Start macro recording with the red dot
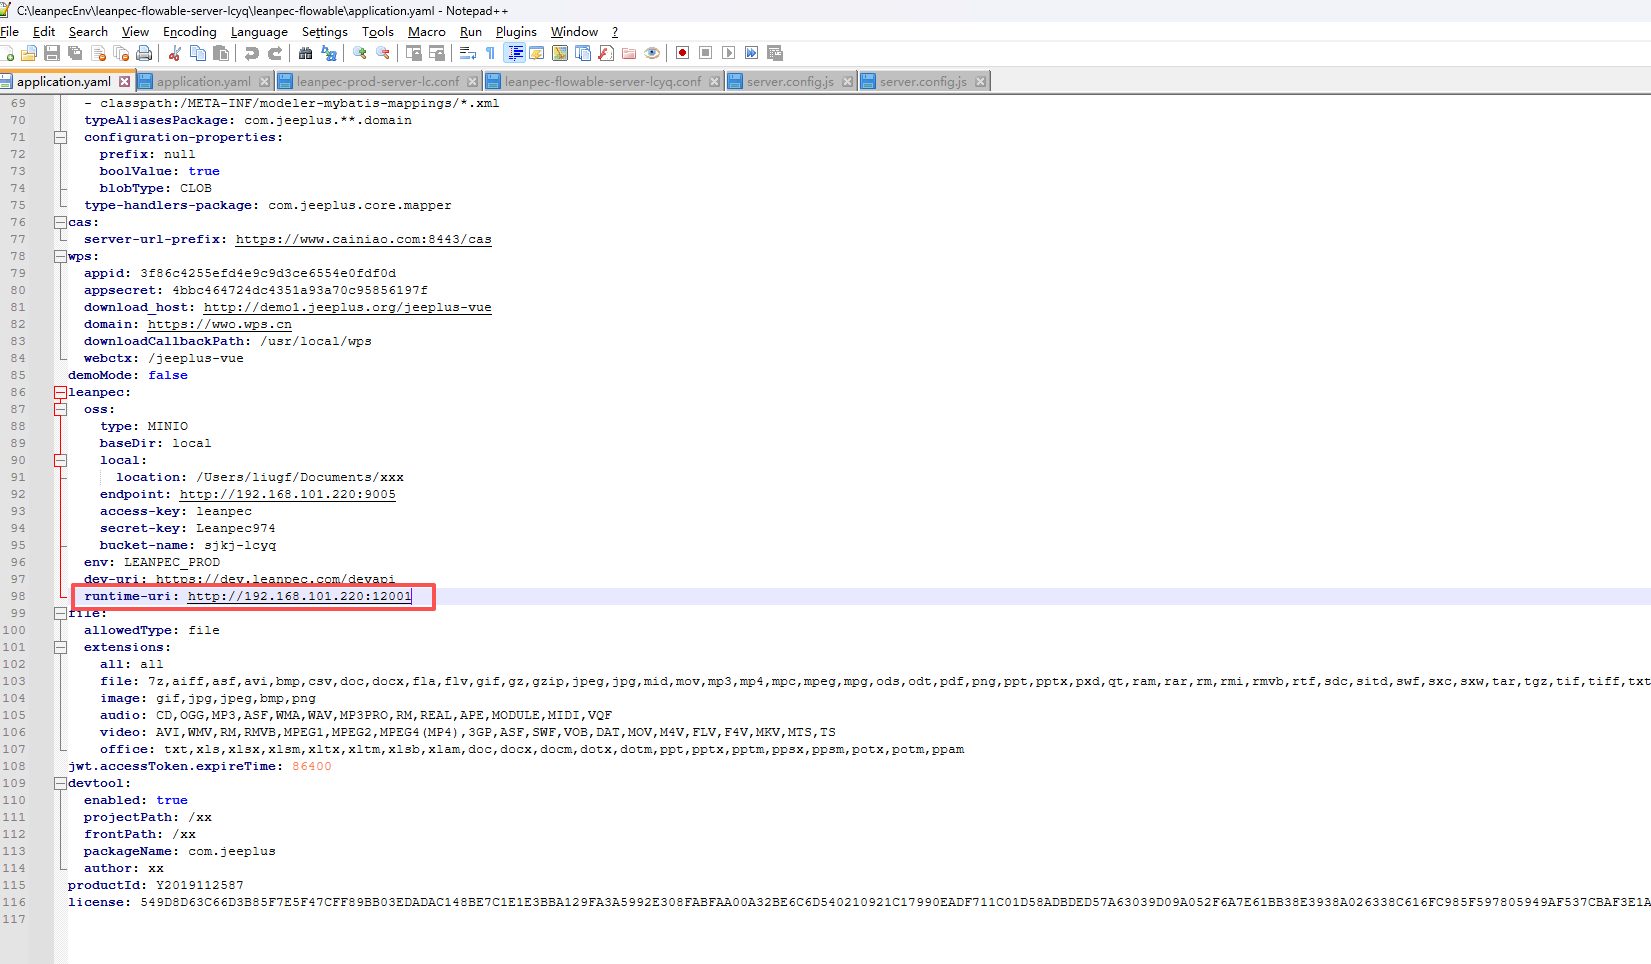Screen dimensions: 1651x964 (682, 53)
